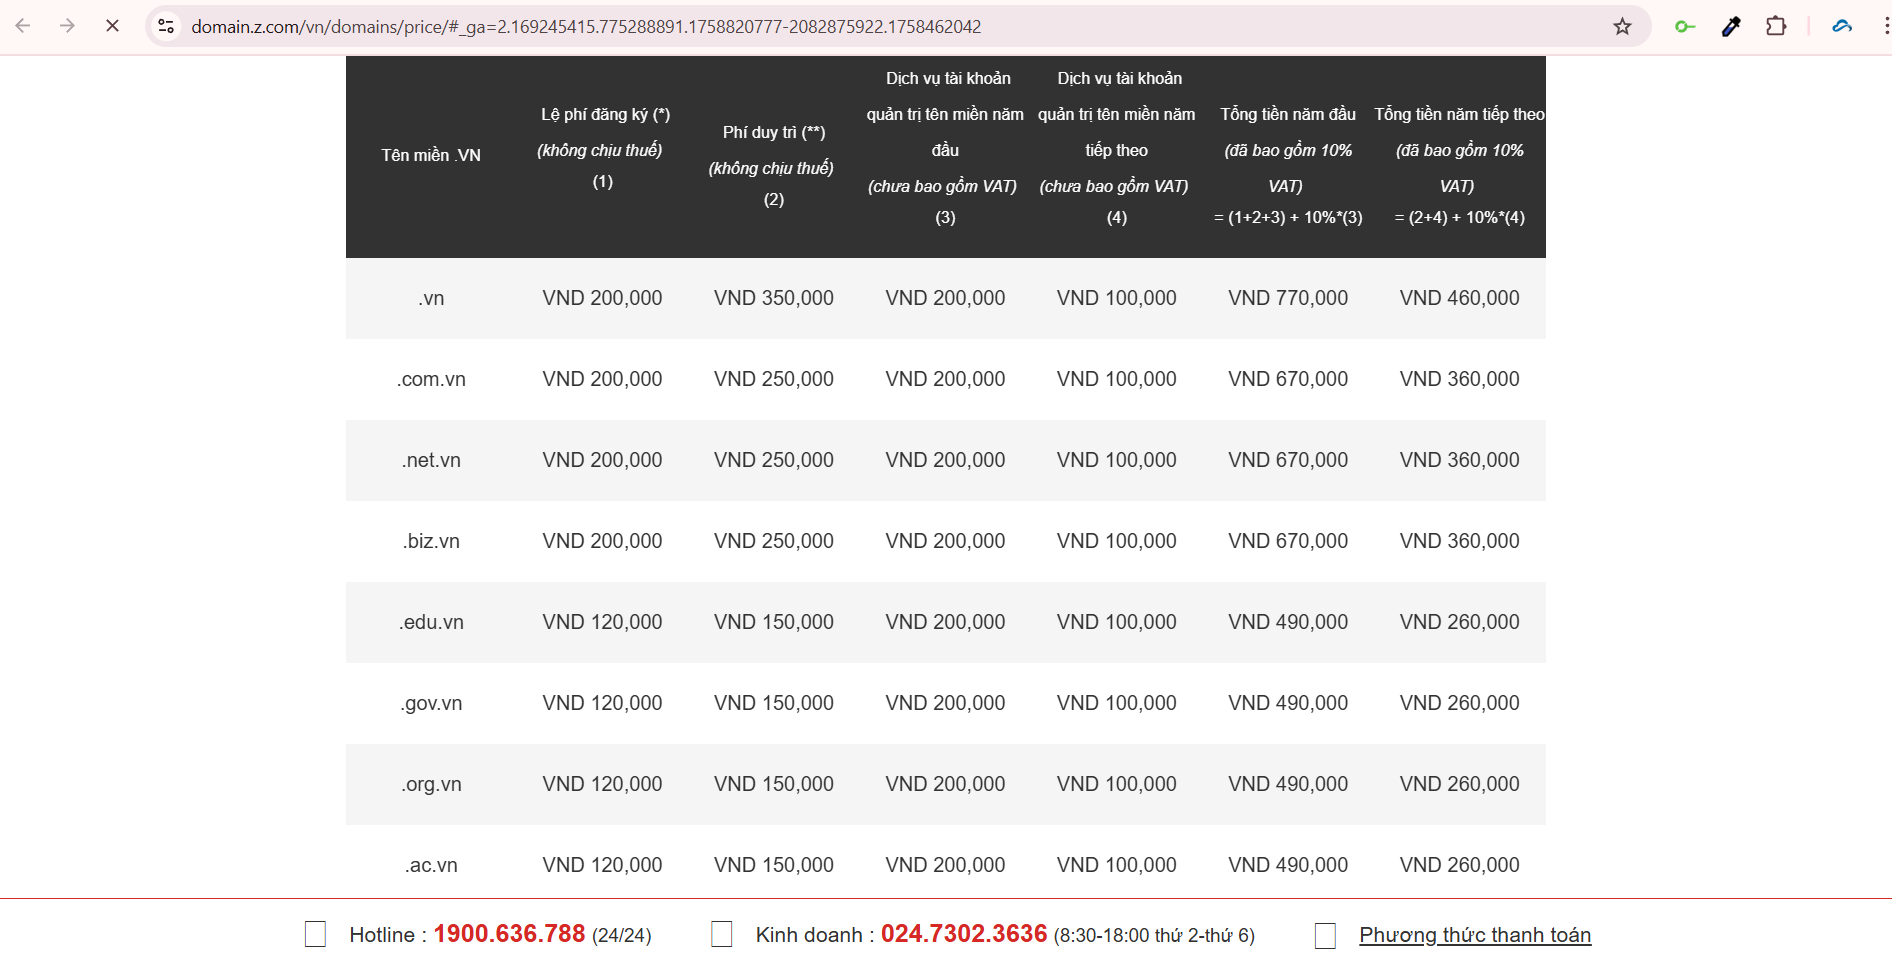This screenshot has height=961, width=1892.
Task: Click the Kinh doanh number 024.7302.3636
Action: 963,934
